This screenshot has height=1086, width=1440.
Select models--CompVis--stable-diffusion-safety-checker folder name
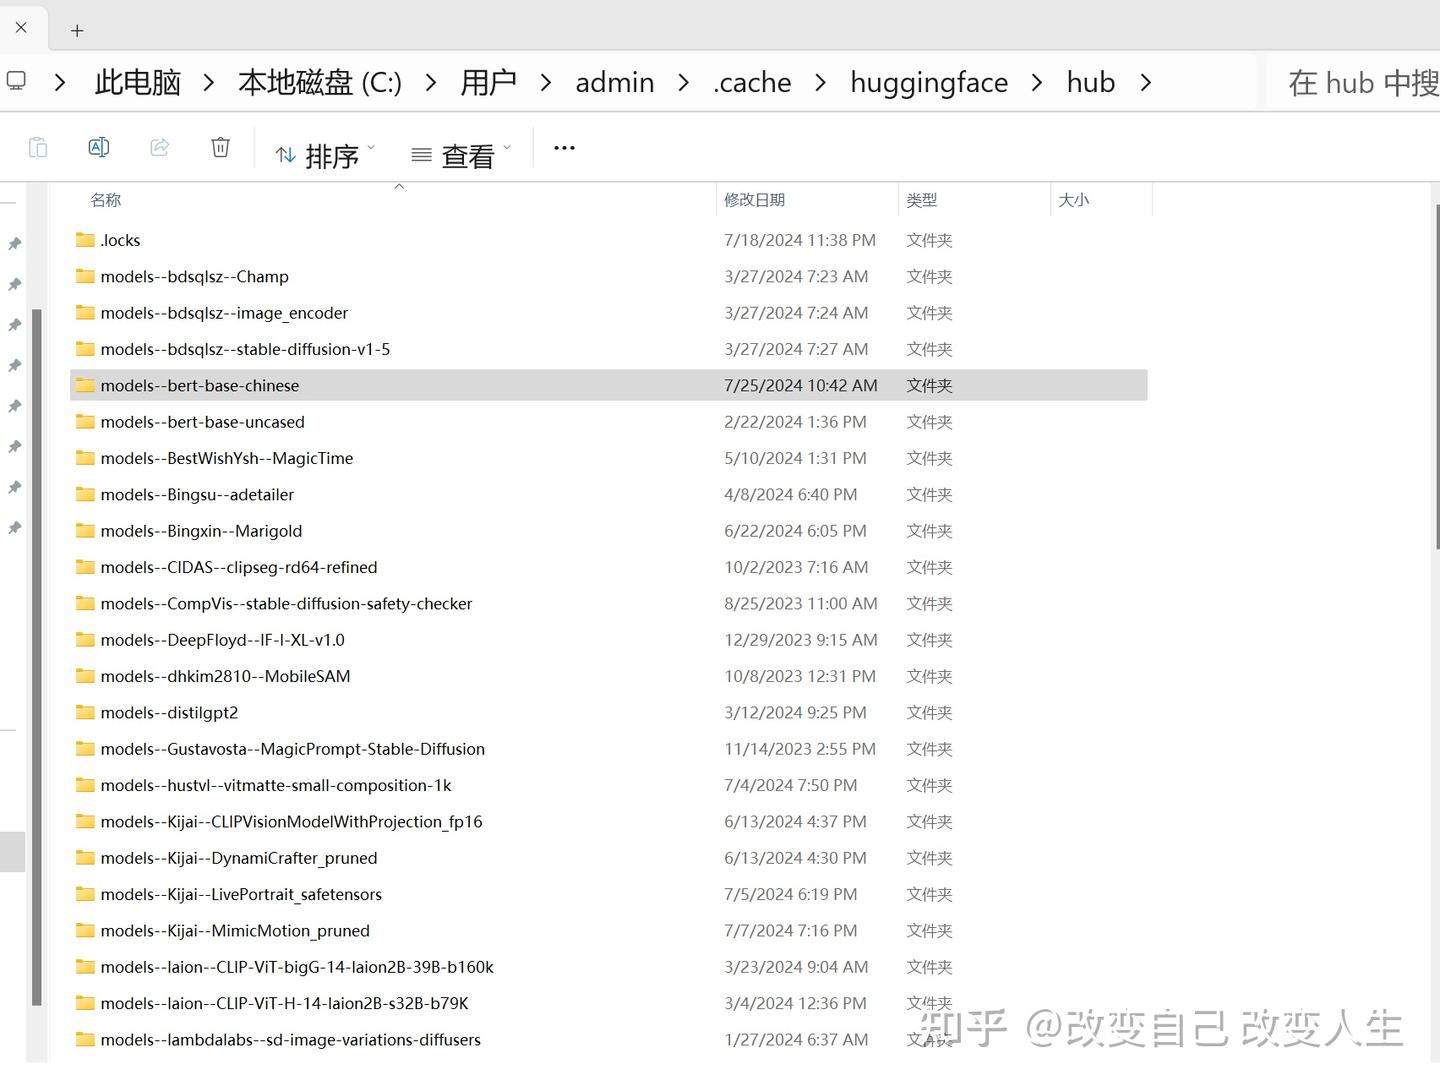[286, 604]
